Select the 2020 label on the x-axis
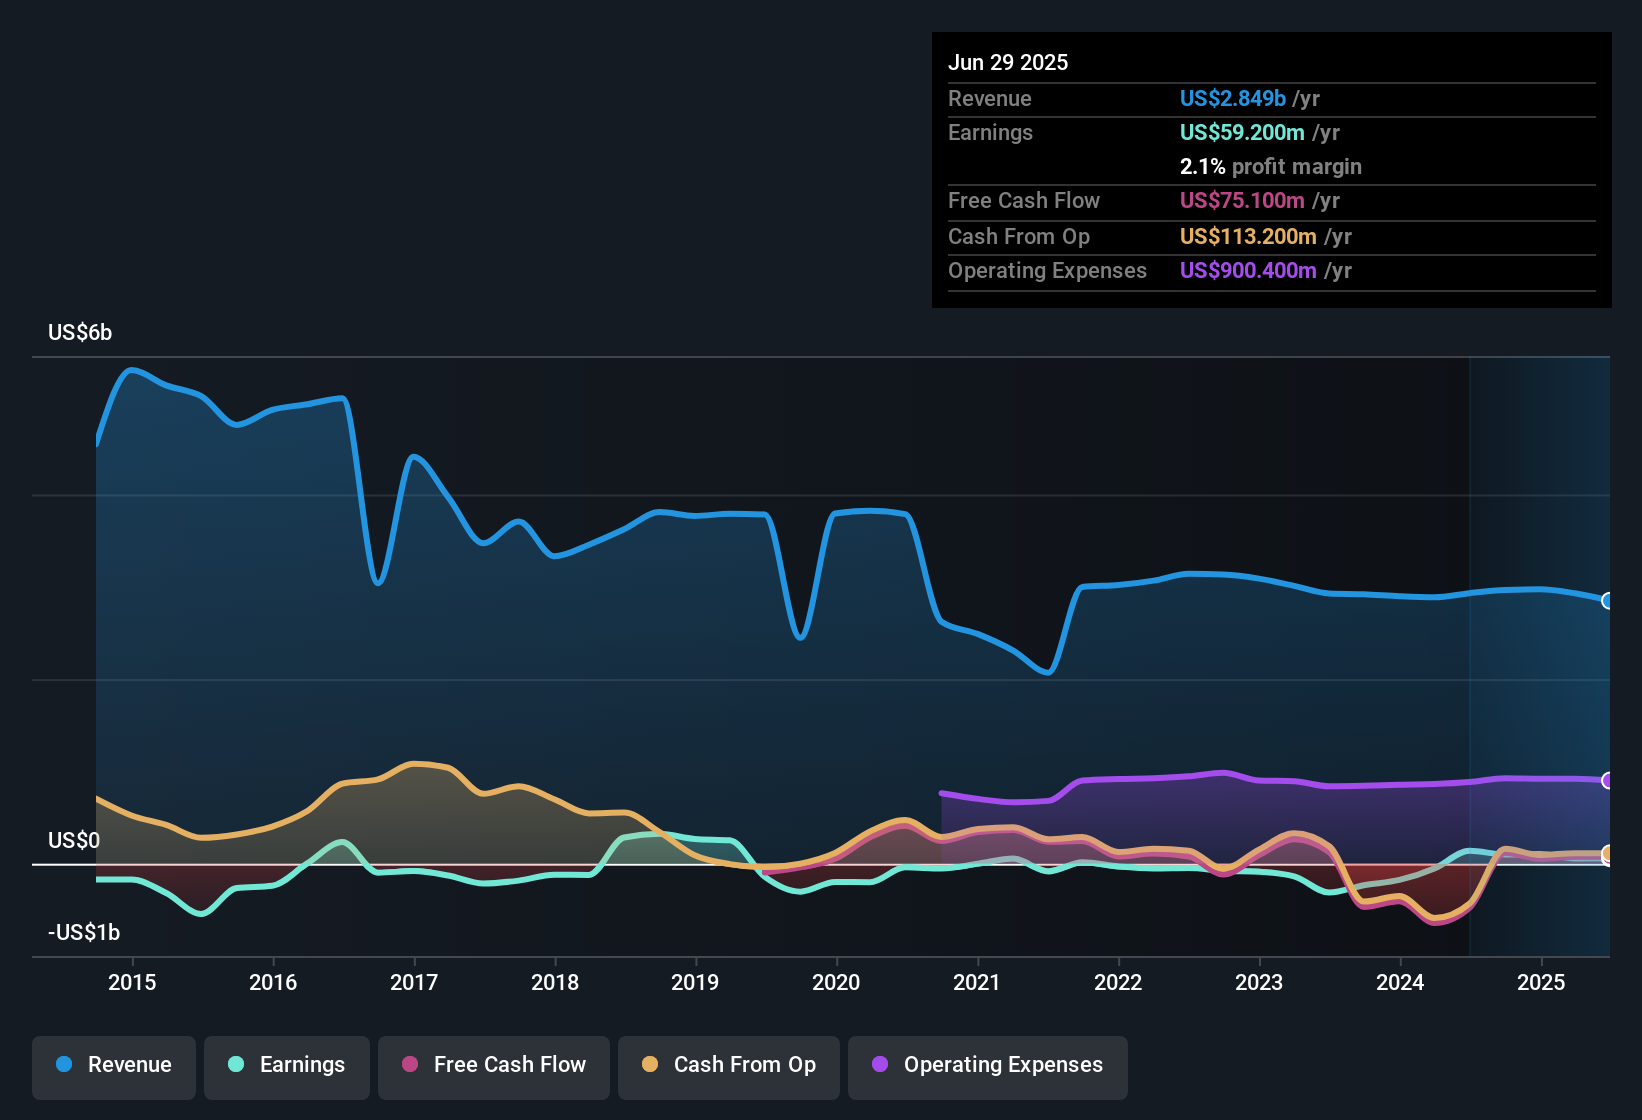The image size is (1642, 1120). tap(836, 982)
